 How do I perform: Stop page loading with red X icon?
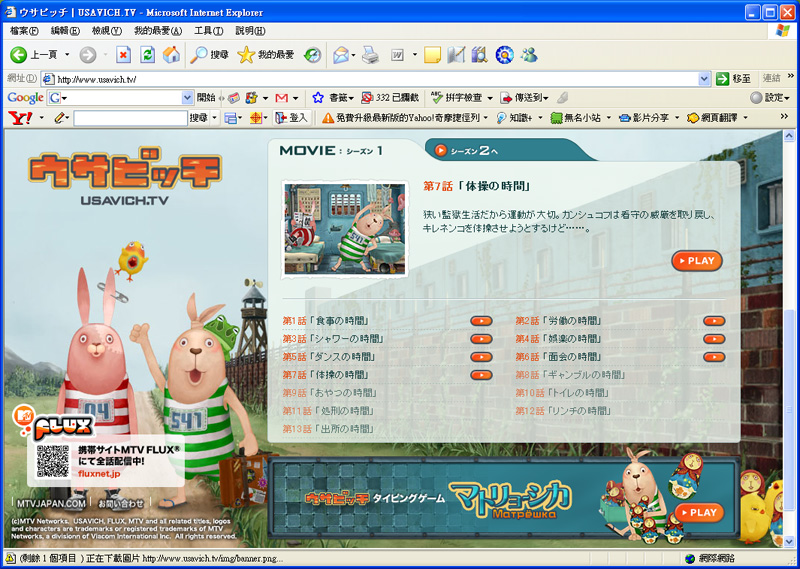[123, 55]
